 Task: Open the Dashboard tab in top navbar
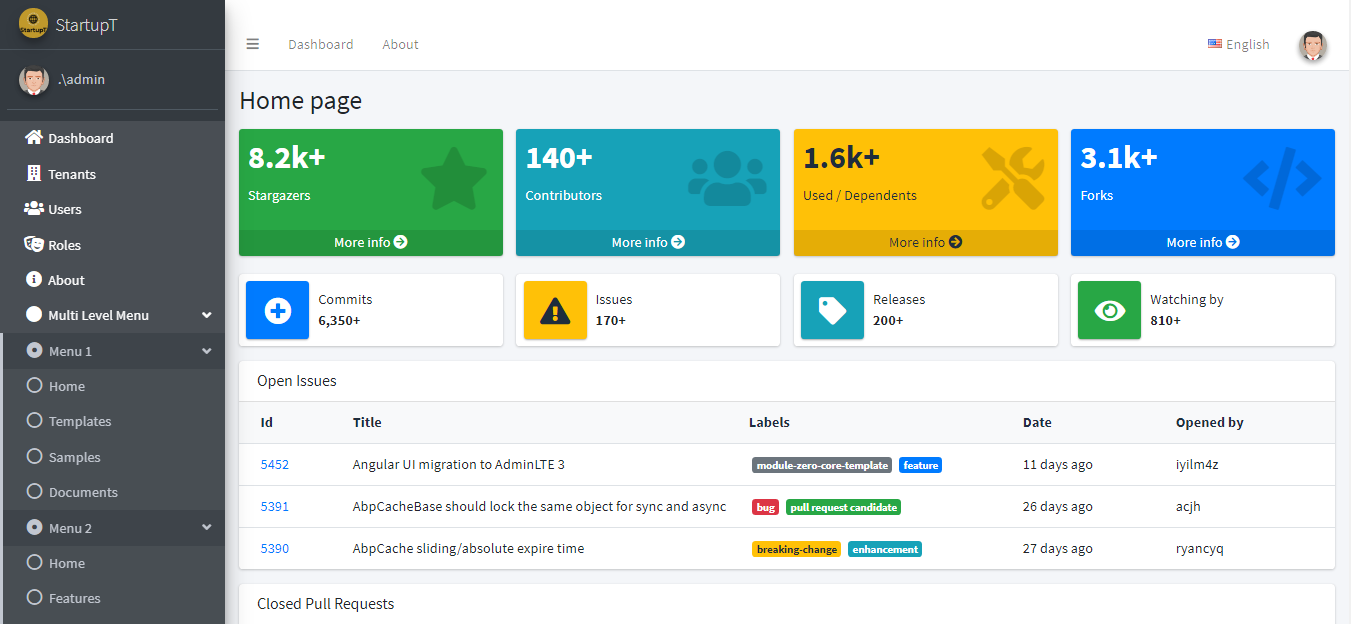pos(320,44)
